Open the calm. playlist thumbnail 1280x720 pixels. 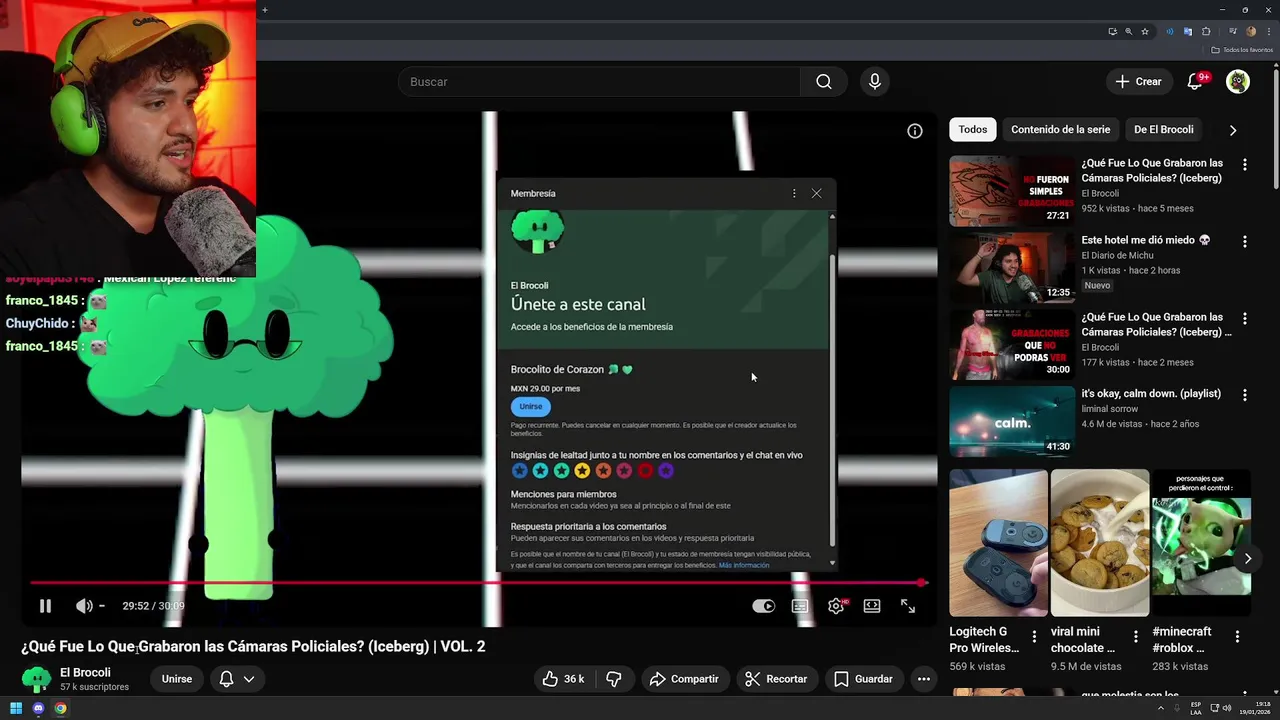[x=1011, y=422]
